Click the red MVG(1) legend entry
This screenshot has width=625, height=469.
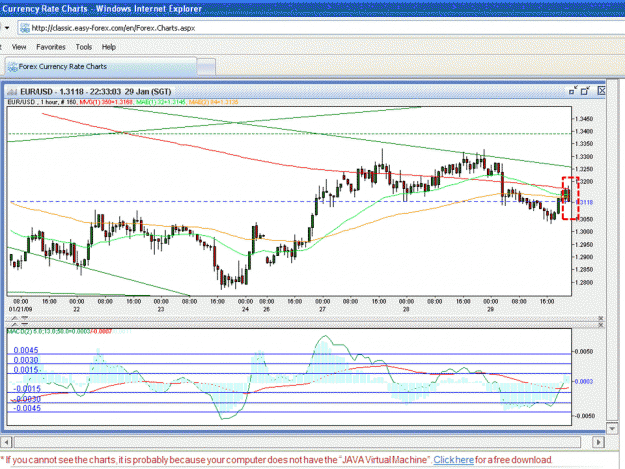click(x=106, y=102)
